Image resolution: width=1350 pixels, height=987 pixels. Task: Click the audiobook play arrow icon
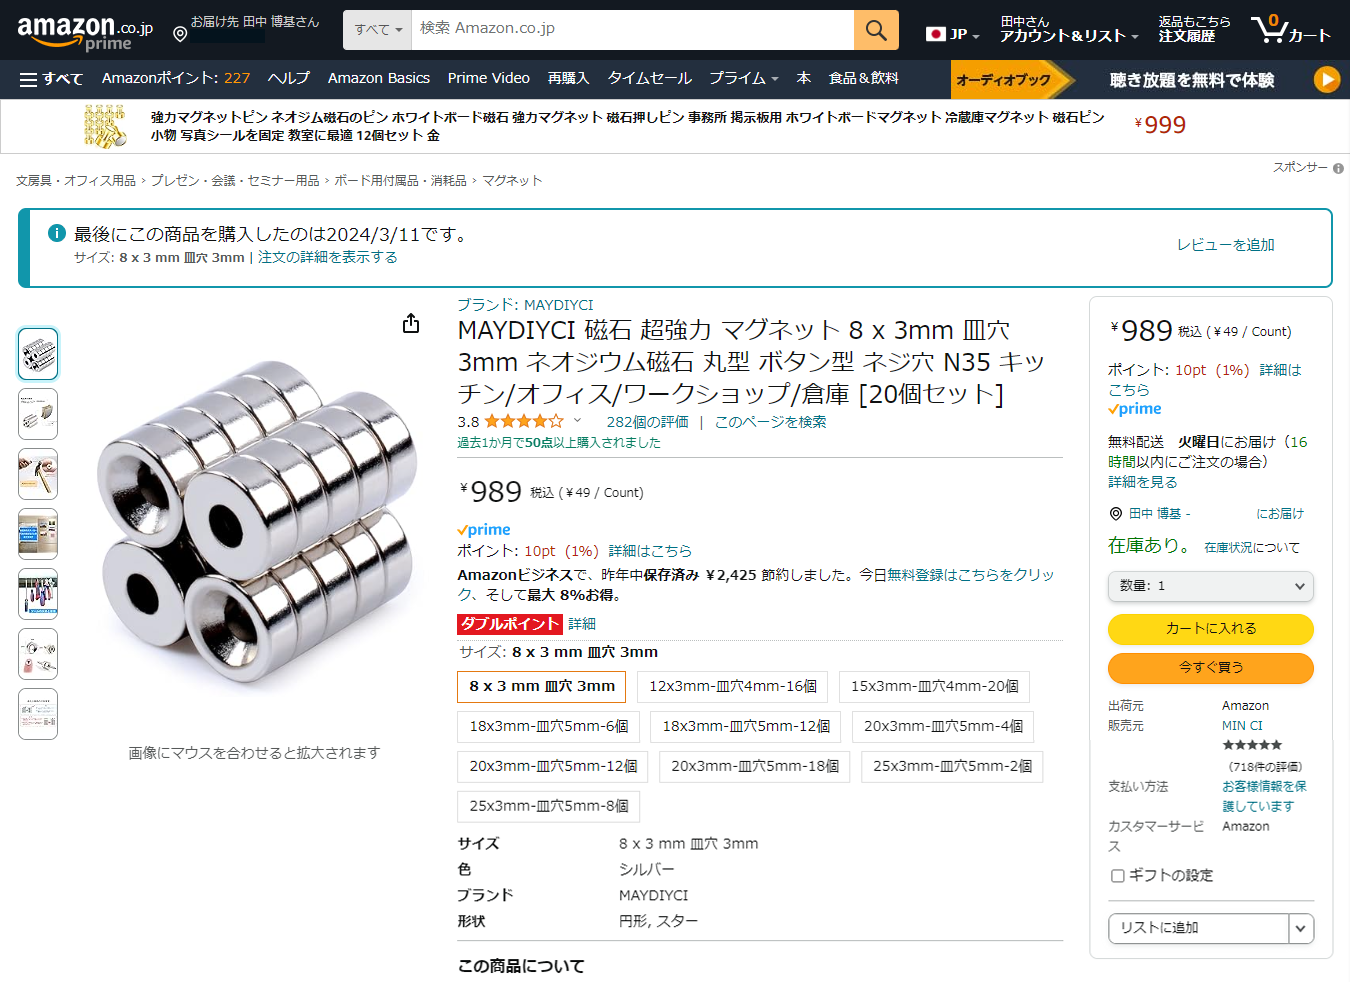pyautogui.click(x=1326, y=79)
